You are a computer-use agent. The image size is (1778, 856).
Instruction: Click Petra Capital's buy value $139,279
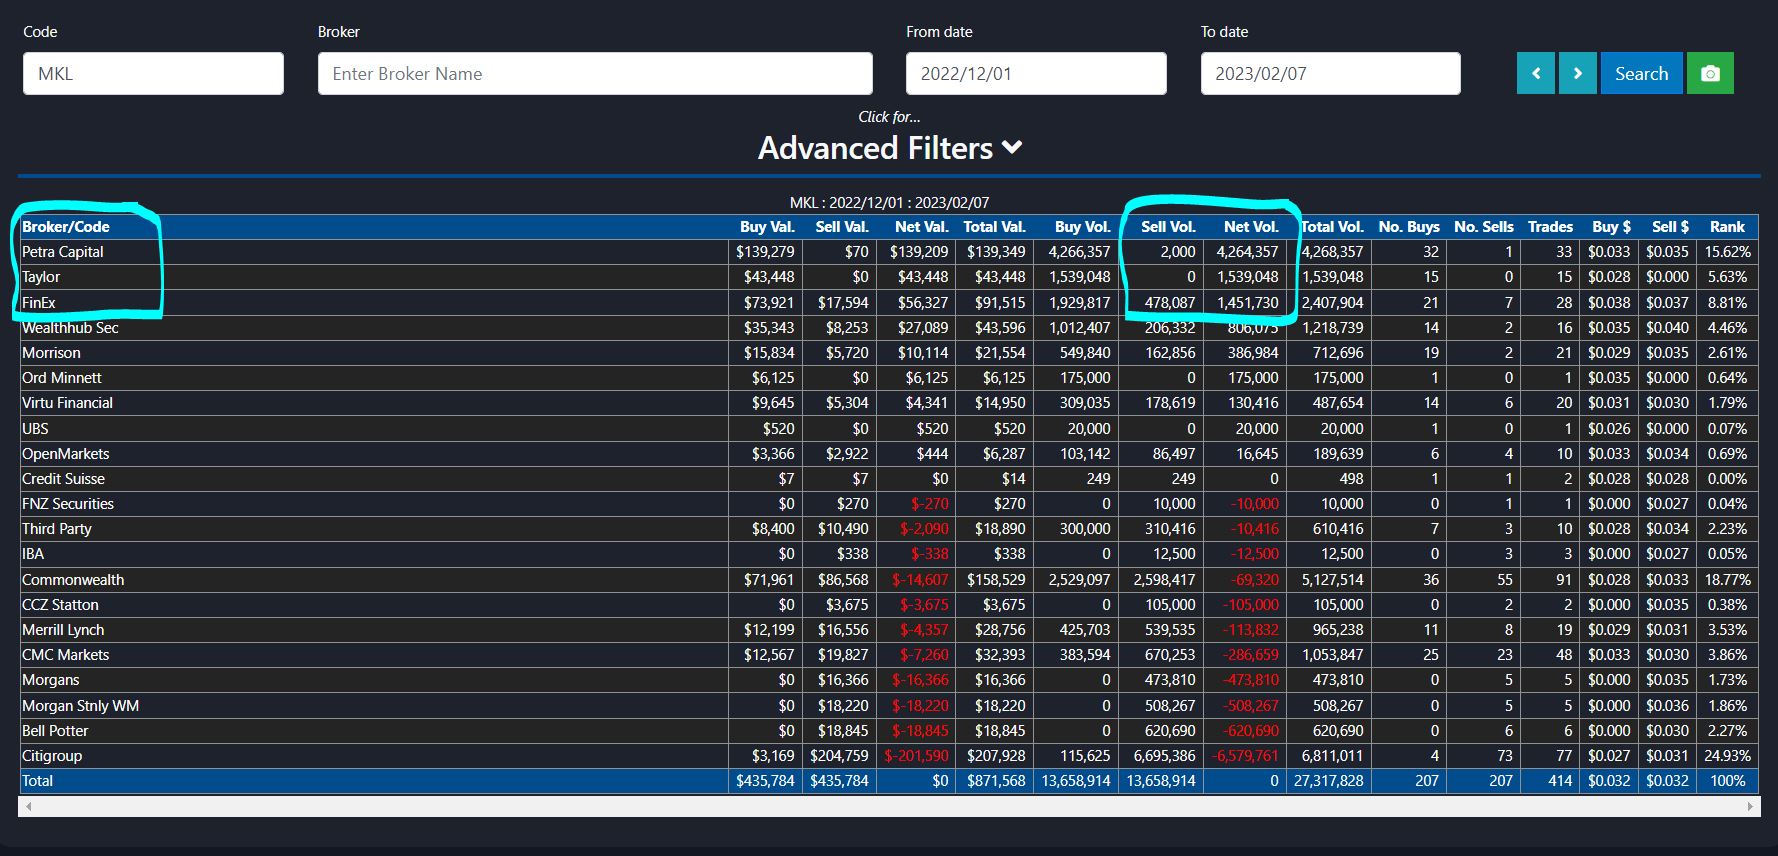765,252
